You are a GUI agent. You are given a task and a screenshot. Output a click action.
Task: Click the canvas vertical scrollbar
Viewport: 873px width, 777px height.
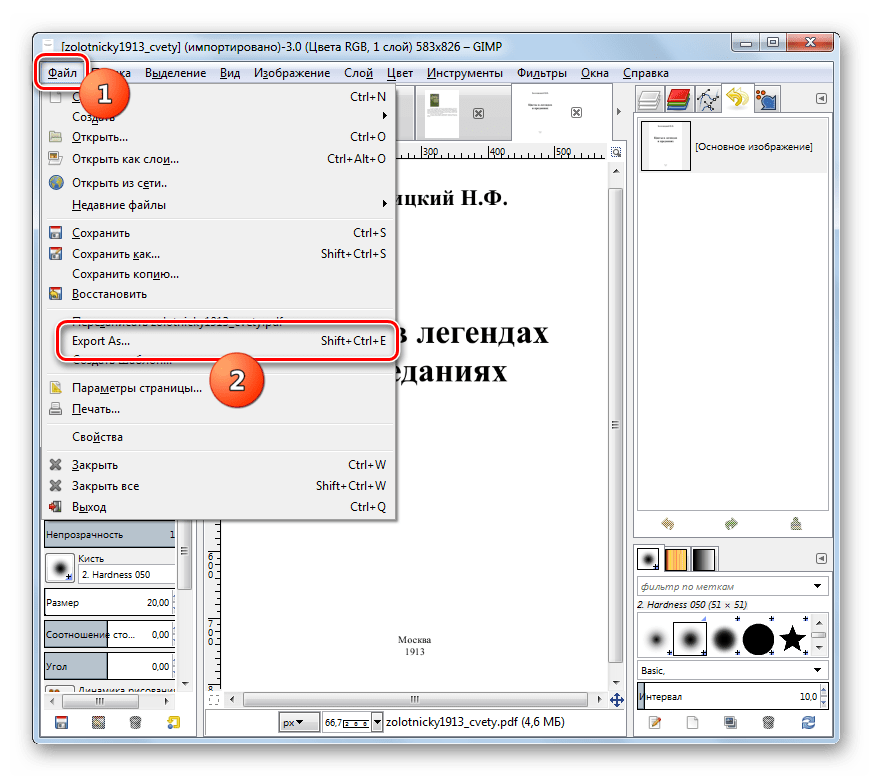click(615, 425)
